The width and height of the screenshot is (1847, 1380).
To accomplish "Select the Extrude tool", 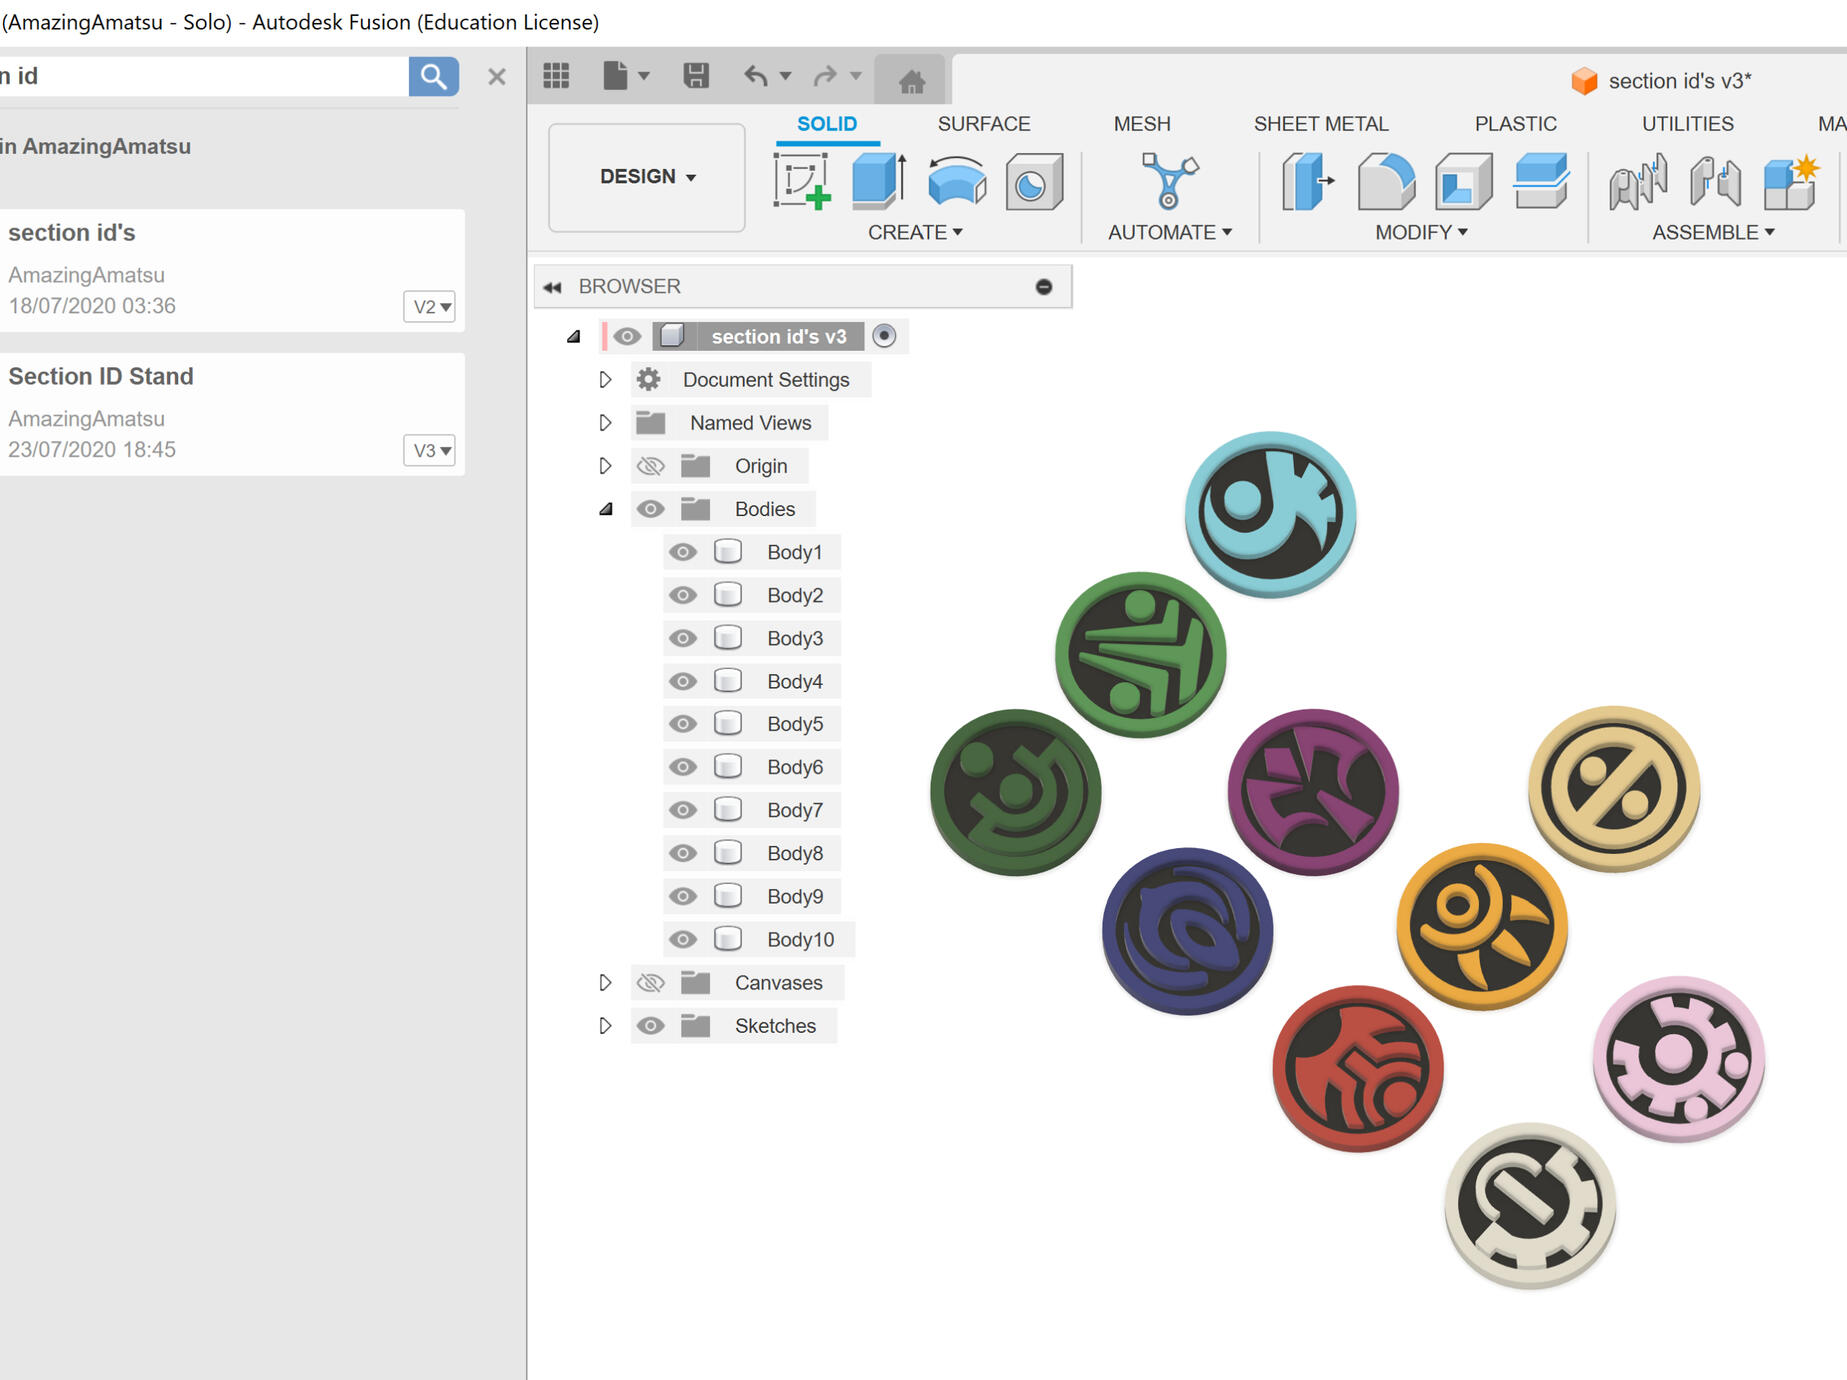I will click(x=879, y=181).
